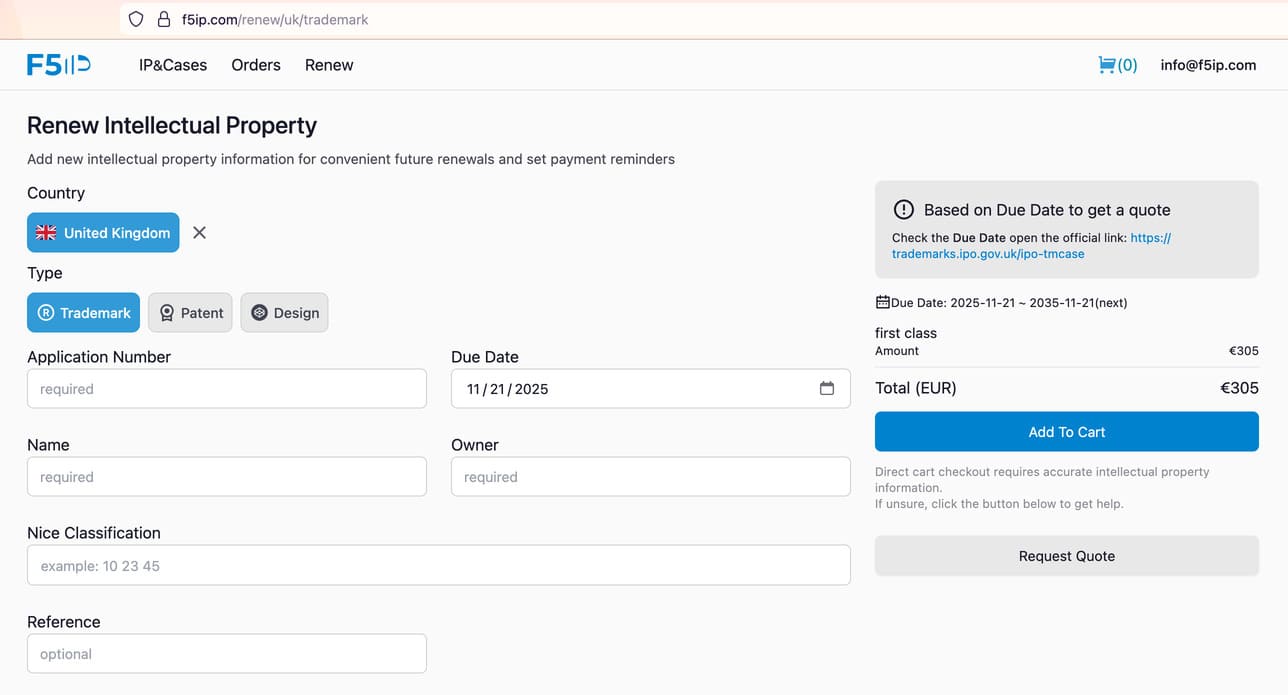The width and height of the screenshot is (1288, 695).
Task: Open the Renew nav item
Action: coord(329,65)
